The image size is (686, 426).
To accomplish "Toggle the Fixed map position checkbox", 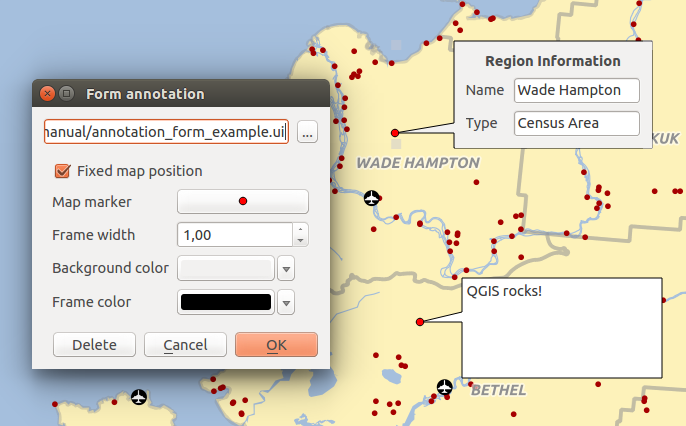I will tap(64, 171).
